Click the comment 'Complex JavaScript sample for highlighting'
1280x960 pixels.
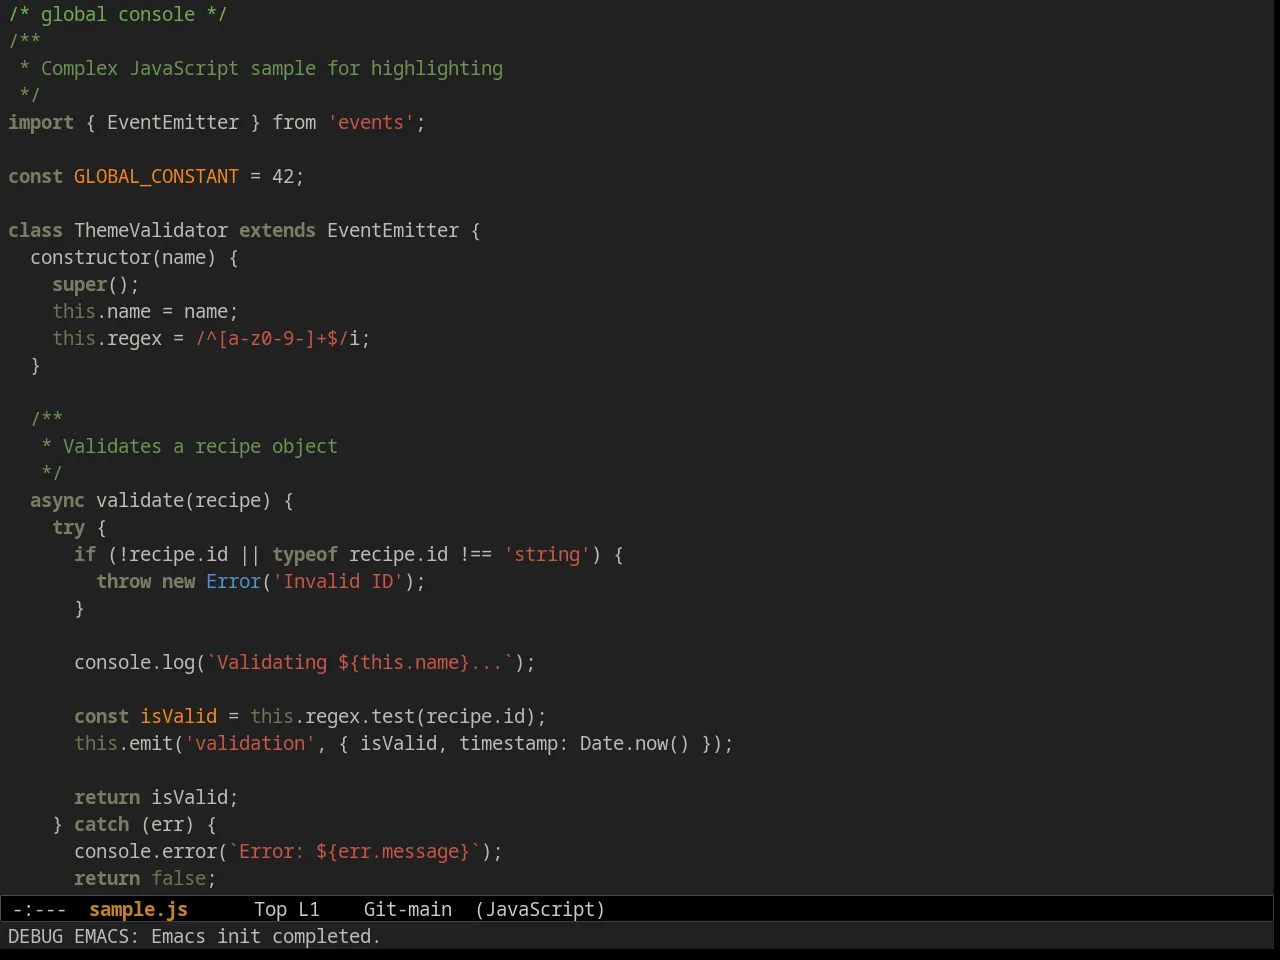(x=272, y=68)
